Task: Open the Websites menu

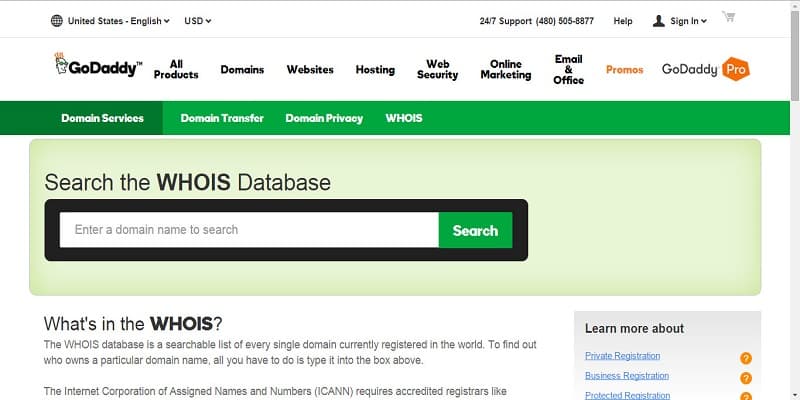Action: (x=310, y=70)
